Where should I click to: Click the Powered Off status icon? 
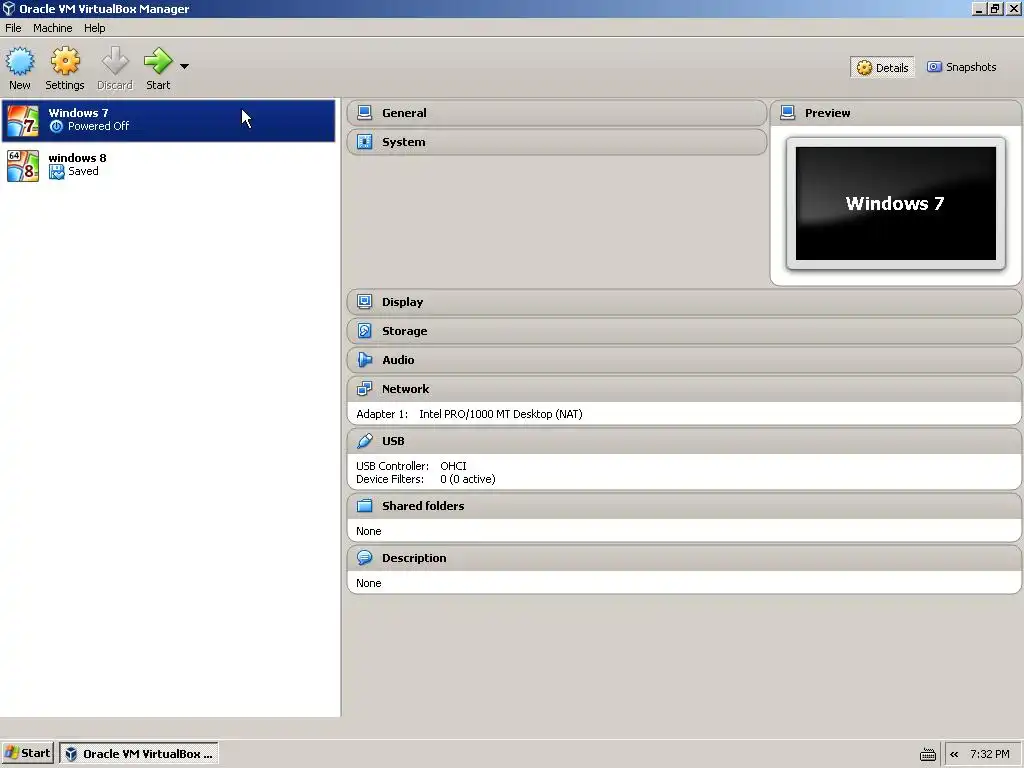click(x=57, y=126)
